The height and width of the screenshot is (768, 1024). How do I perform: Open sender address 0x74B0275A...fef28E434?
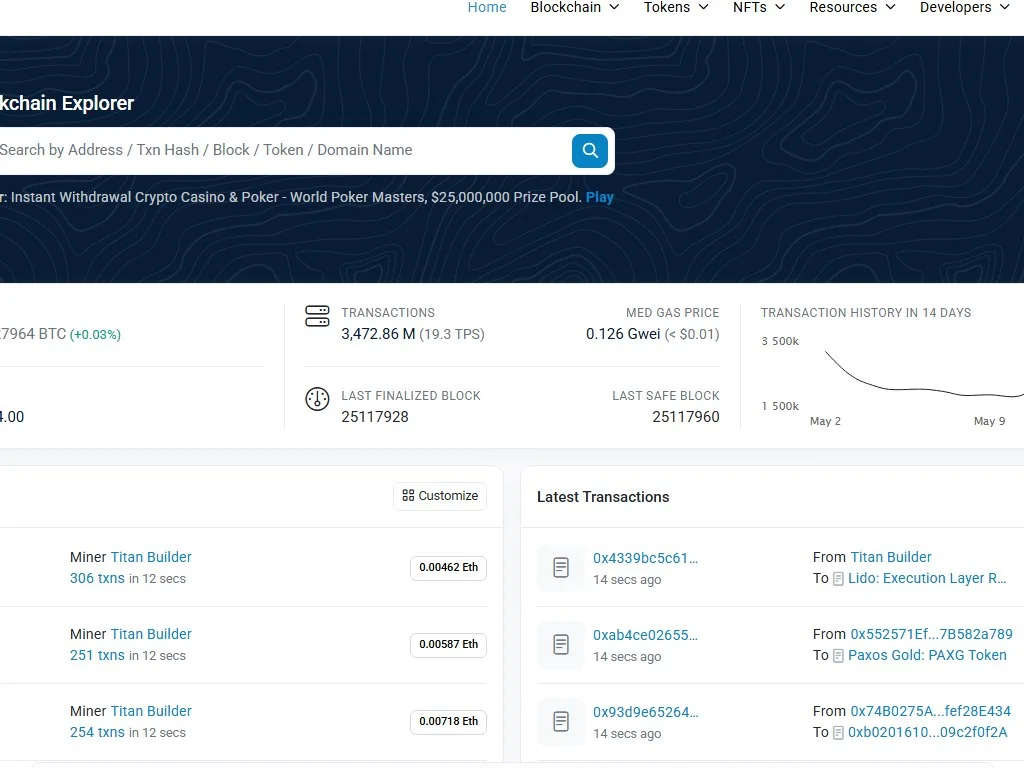click(x=931, y=711)
